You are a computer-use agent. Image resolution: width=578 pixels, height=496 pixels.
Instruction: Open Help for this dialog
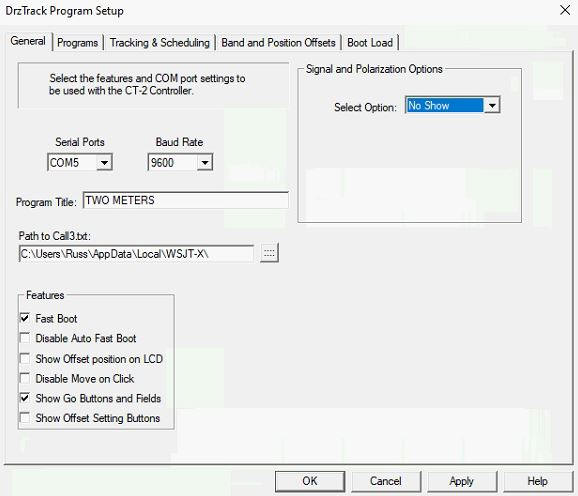537,481
